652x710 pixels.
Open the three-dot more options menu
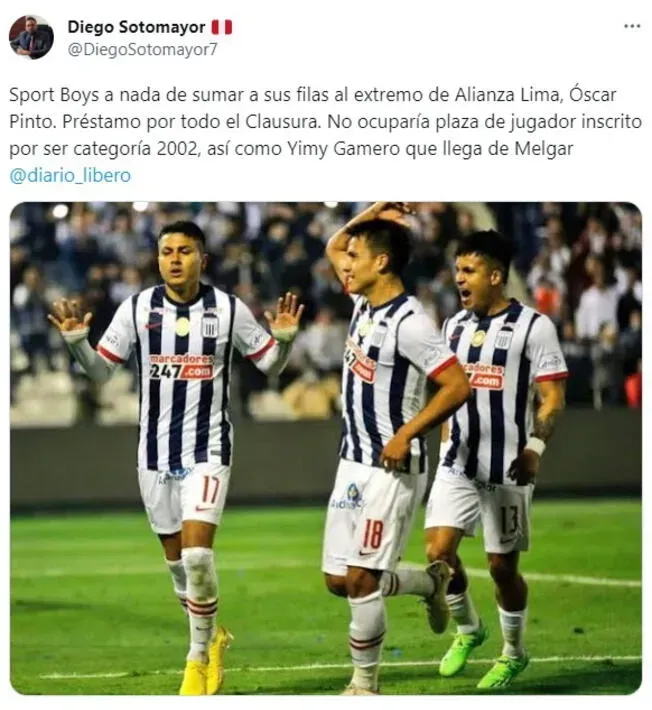click(x=632, y=26)
